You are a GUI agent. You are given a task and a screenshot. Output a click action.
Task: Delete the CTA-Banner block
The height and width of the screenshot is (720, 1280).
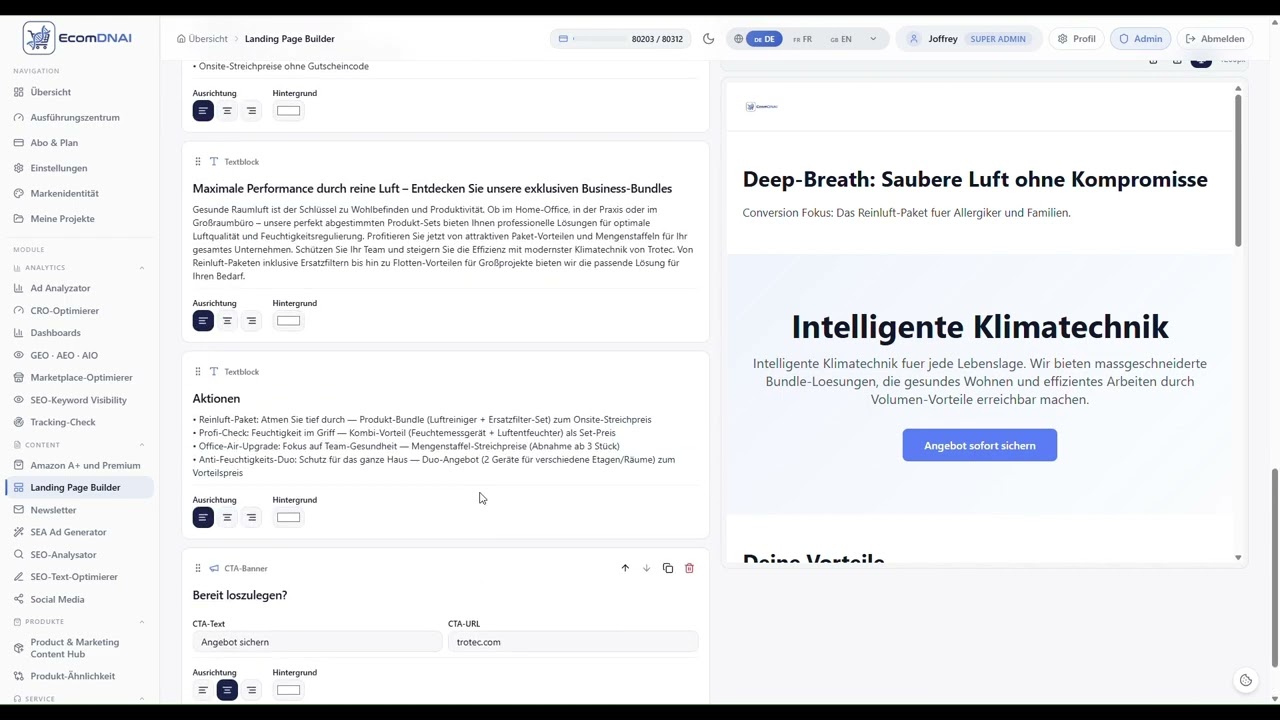point(689,568)
